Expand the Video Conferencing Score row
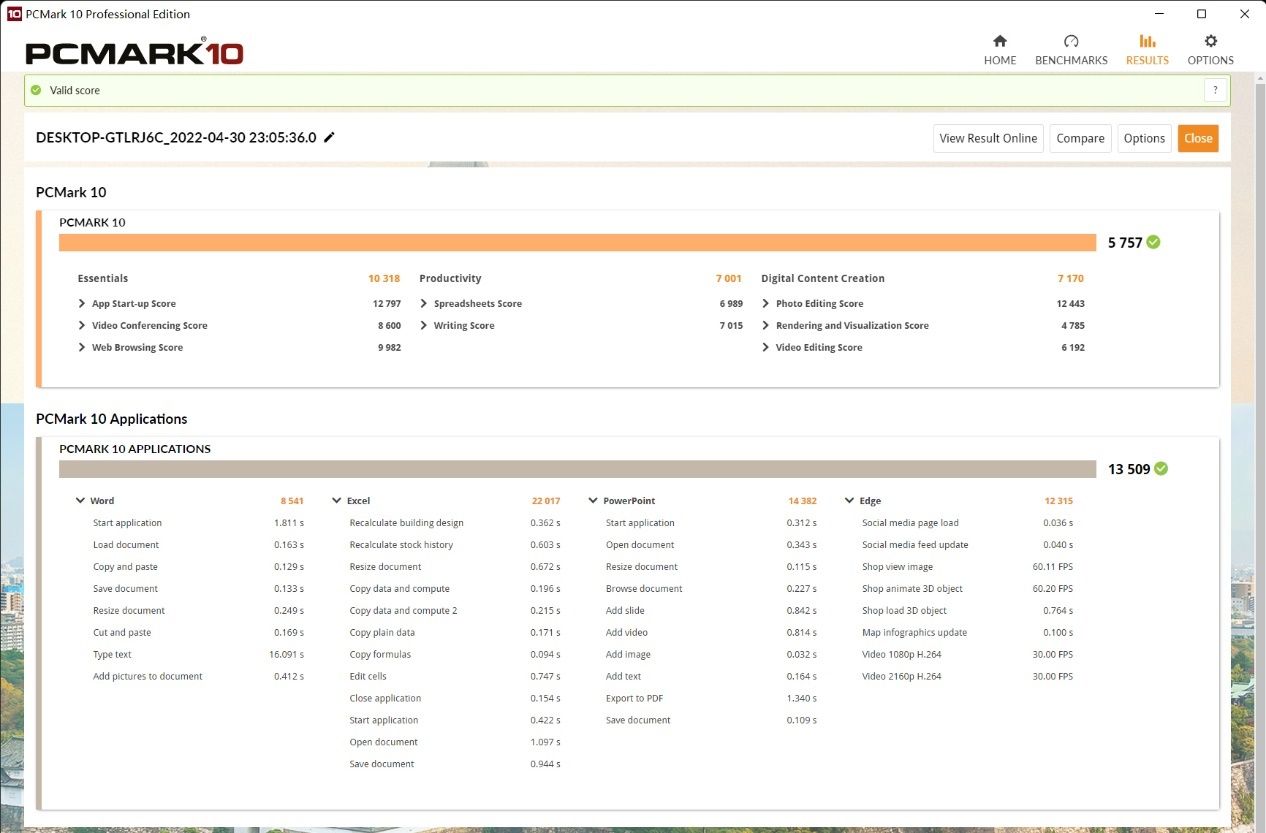The height and width of the screenshot is (833, 1266). [82, 326]
